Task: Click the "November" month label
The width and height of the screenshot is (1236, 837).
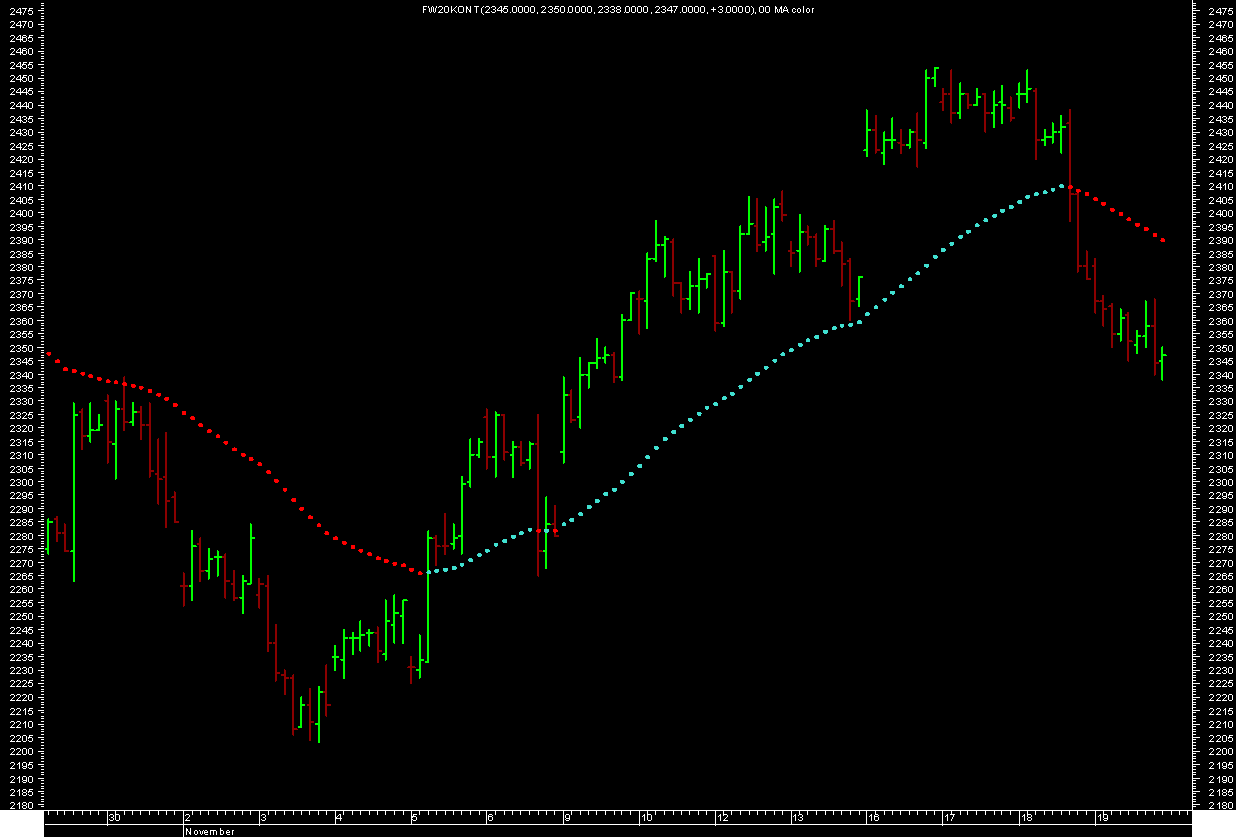Action: pos(210,831)
